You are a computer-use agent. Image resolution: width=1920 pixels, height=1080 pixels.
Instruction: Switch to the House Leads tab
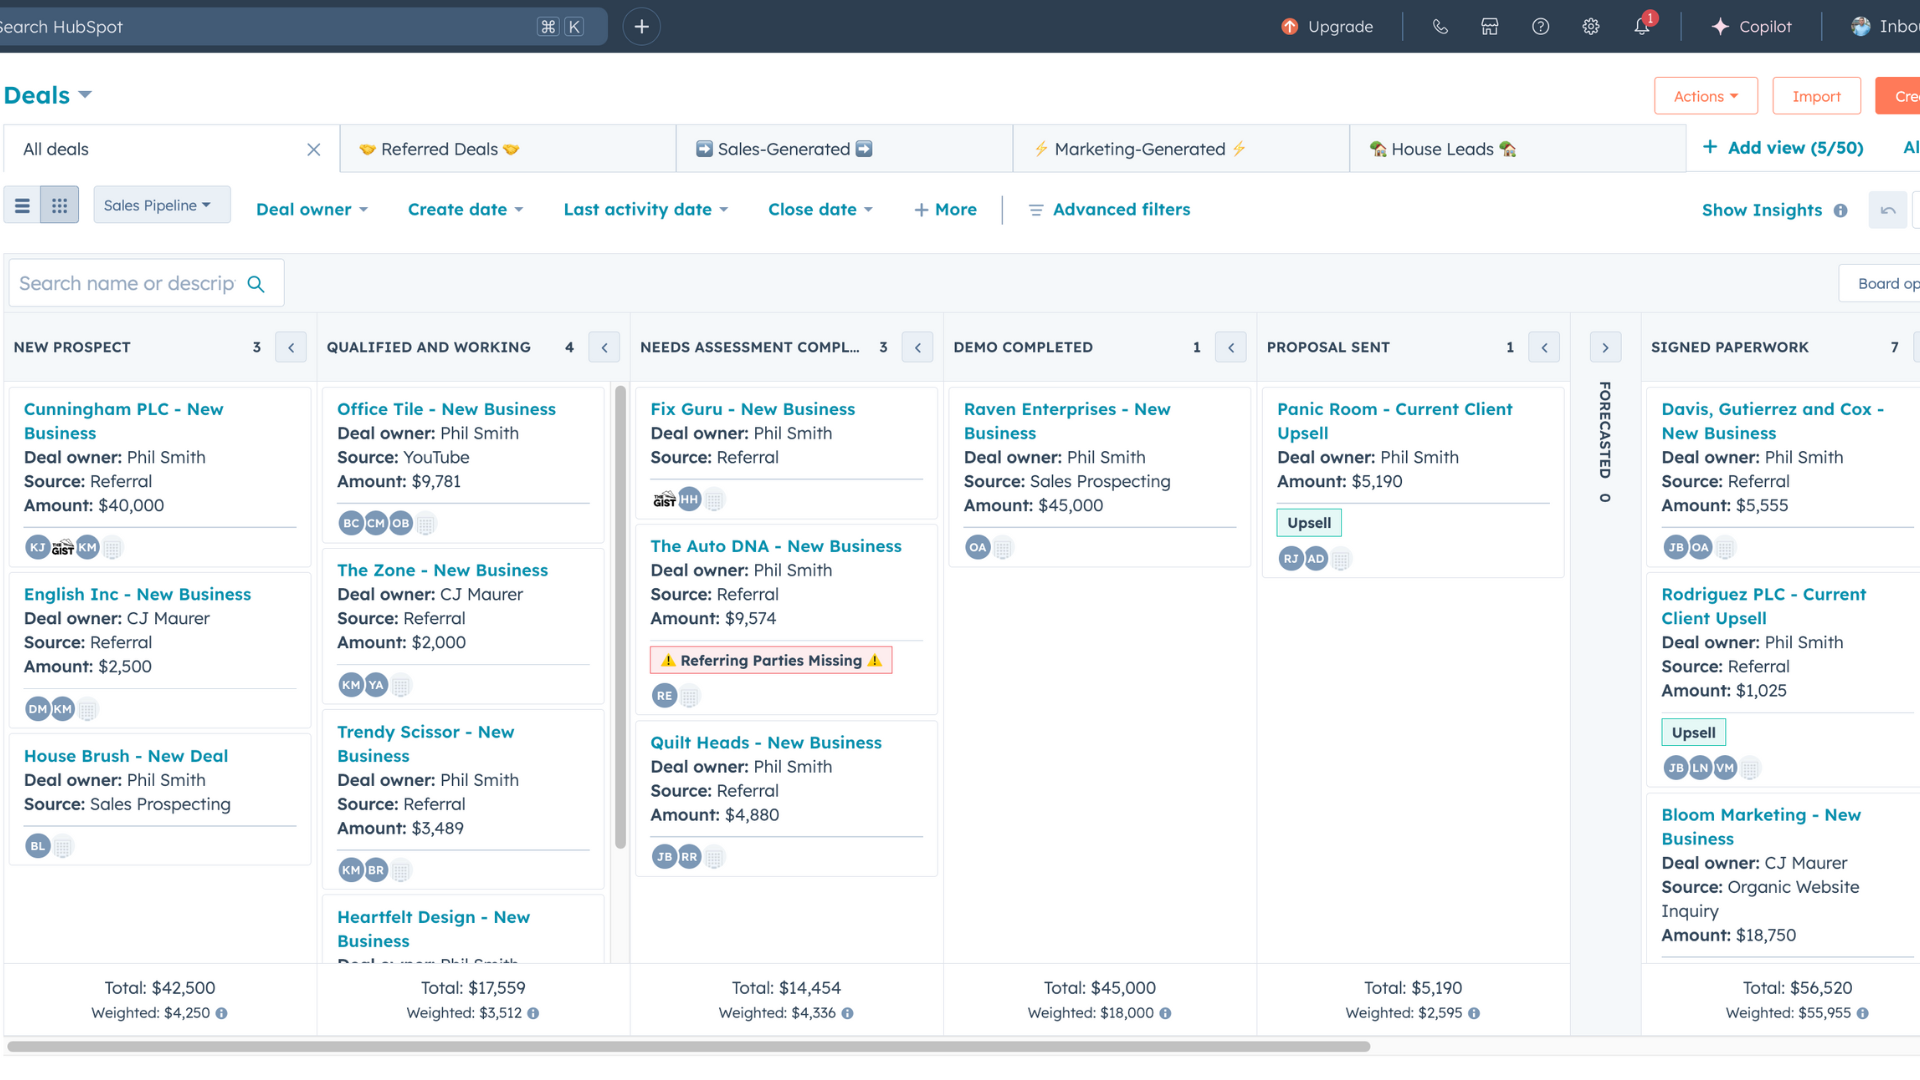[1442, 149]
